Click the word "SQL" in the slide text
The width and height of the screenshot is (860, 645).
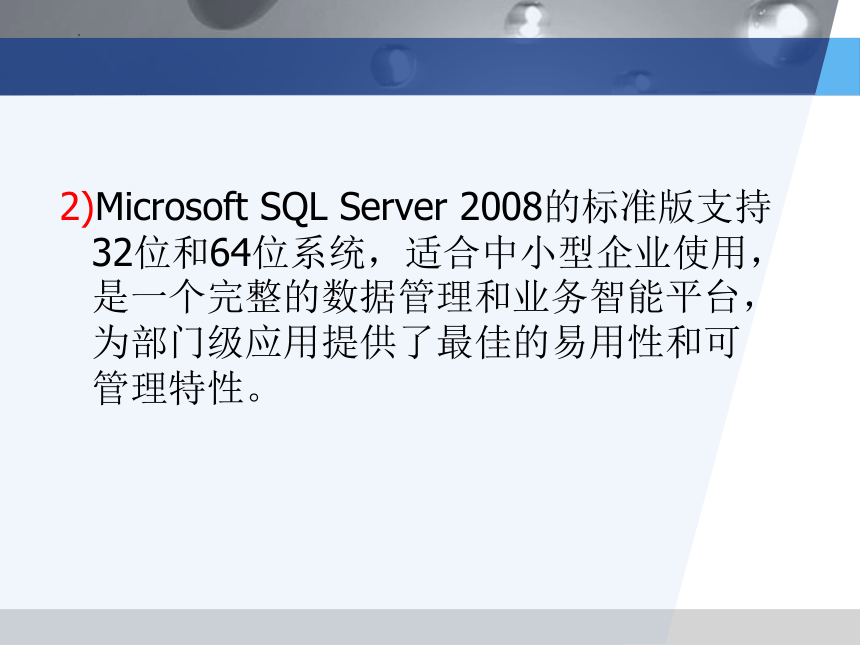pyautogui.click(x=293, y=208)
